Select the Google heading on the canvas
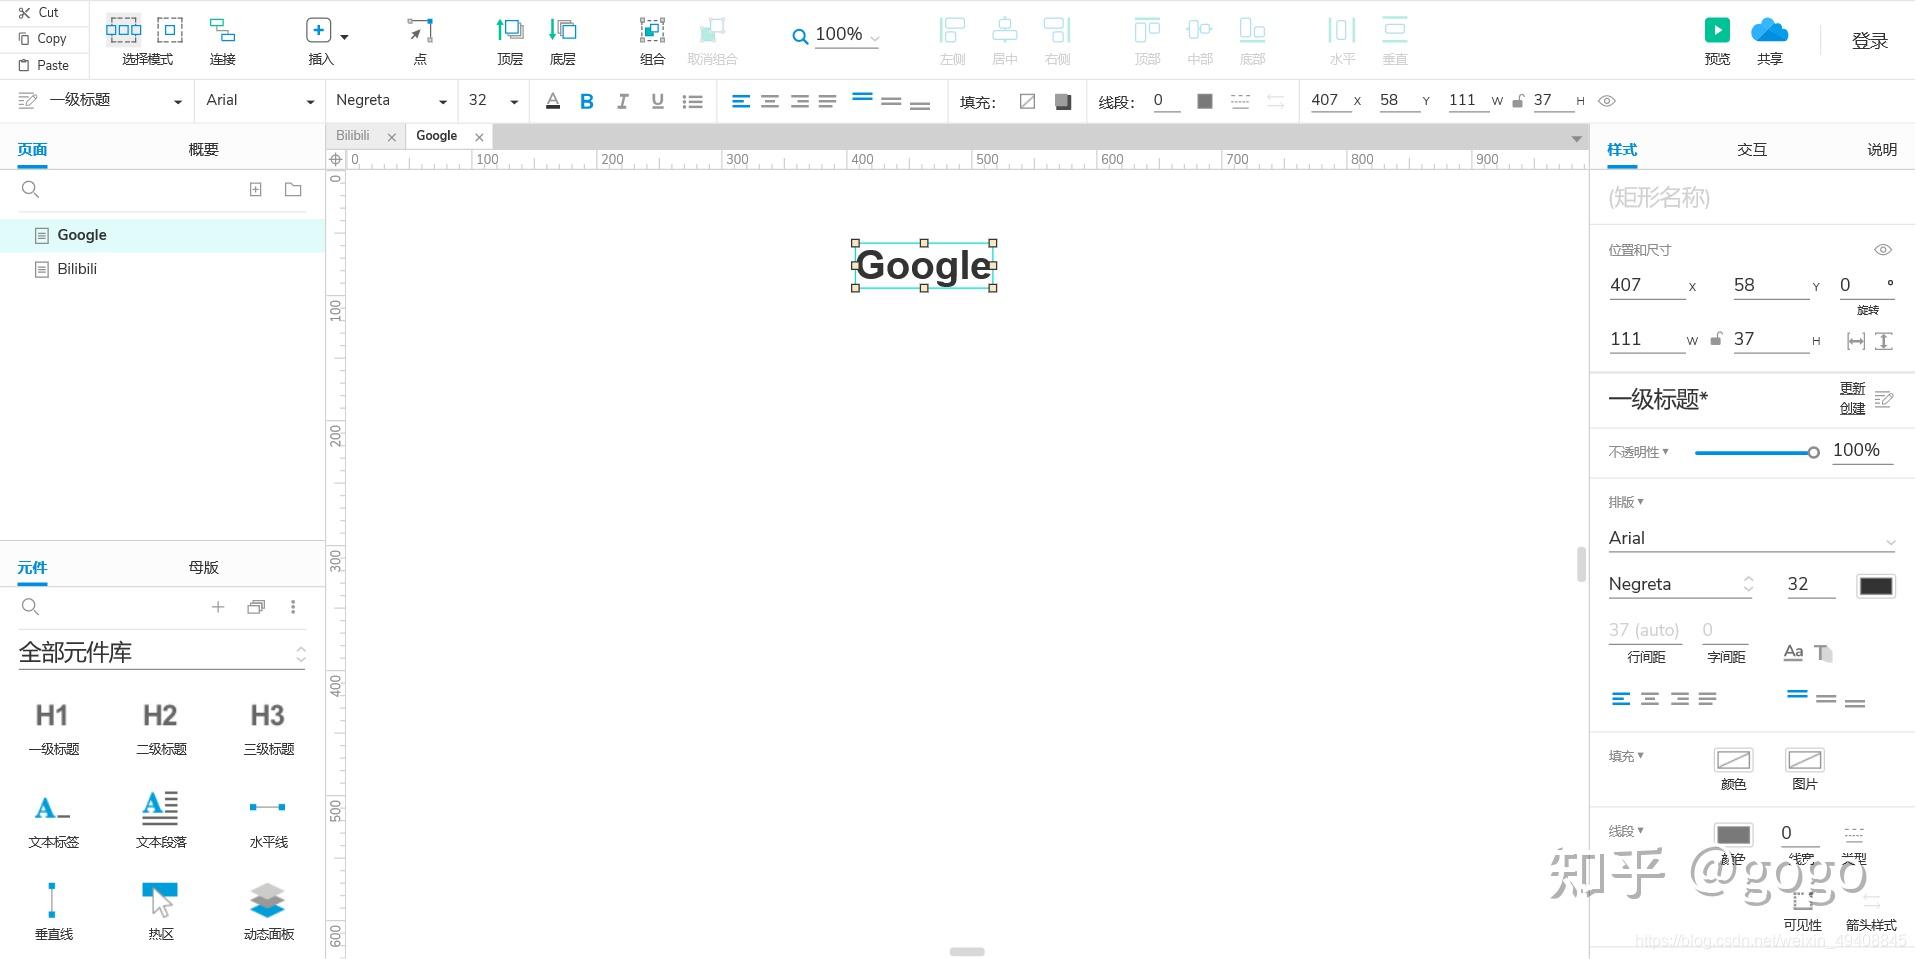This screenshot has width=1916, height=959. pos(924,266)
